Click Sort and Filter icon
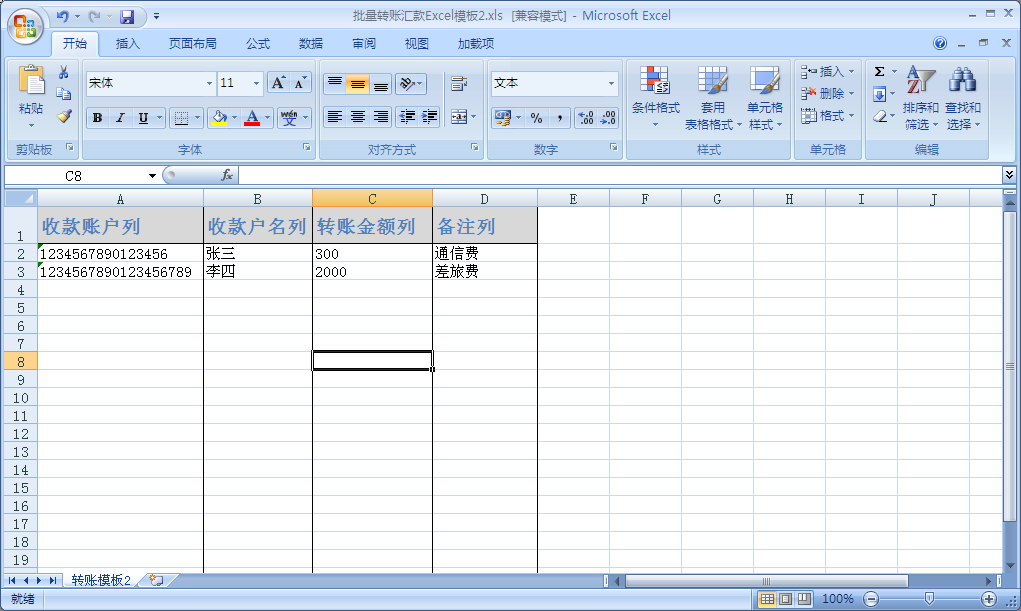The width and height of the screenshot is (1021, 611). tap(920, 82)
